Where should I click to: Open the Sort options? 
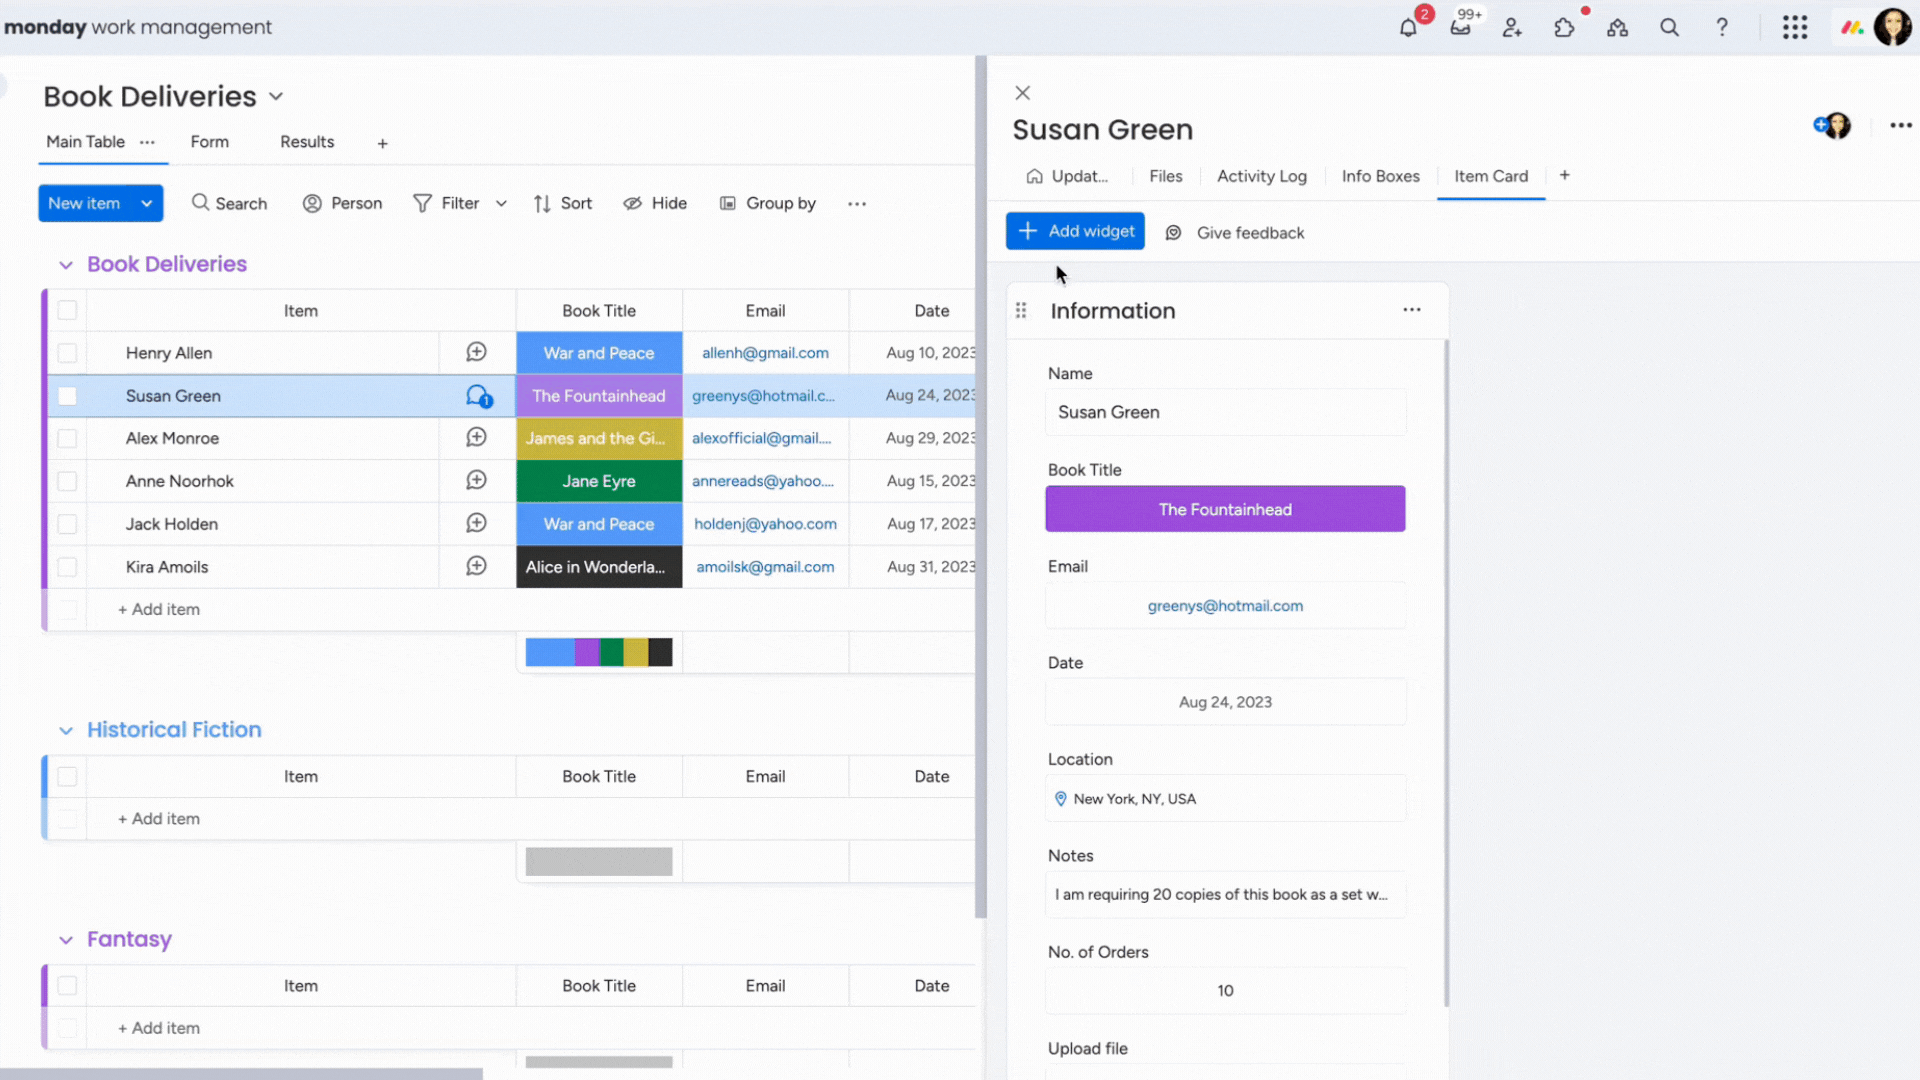563,204
